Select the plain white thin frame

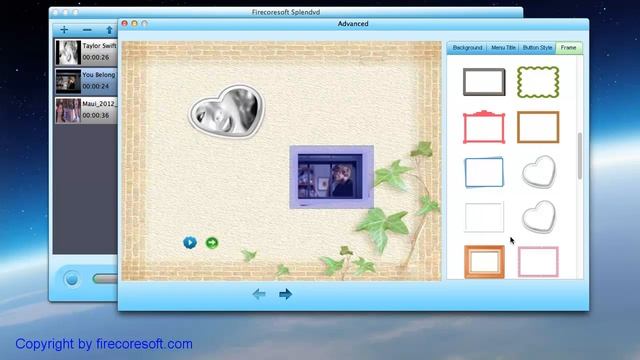(x=484, y=217)
